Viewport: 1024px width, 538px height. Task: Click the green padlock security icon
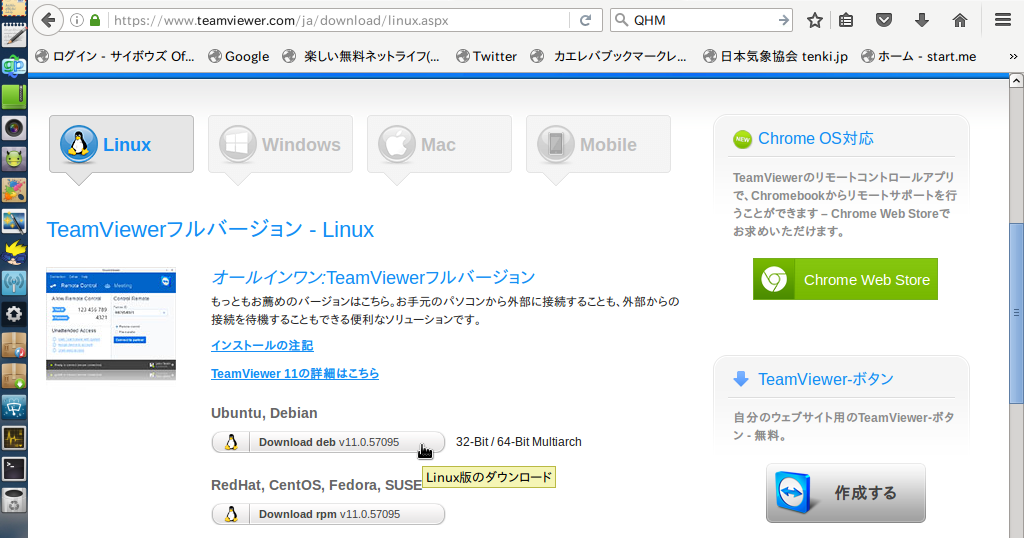[95, 20]
